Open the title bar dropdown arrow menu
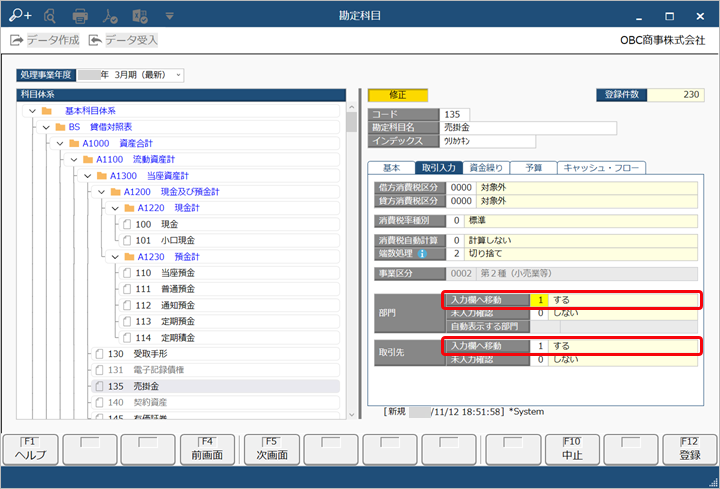 pos(169,16)
